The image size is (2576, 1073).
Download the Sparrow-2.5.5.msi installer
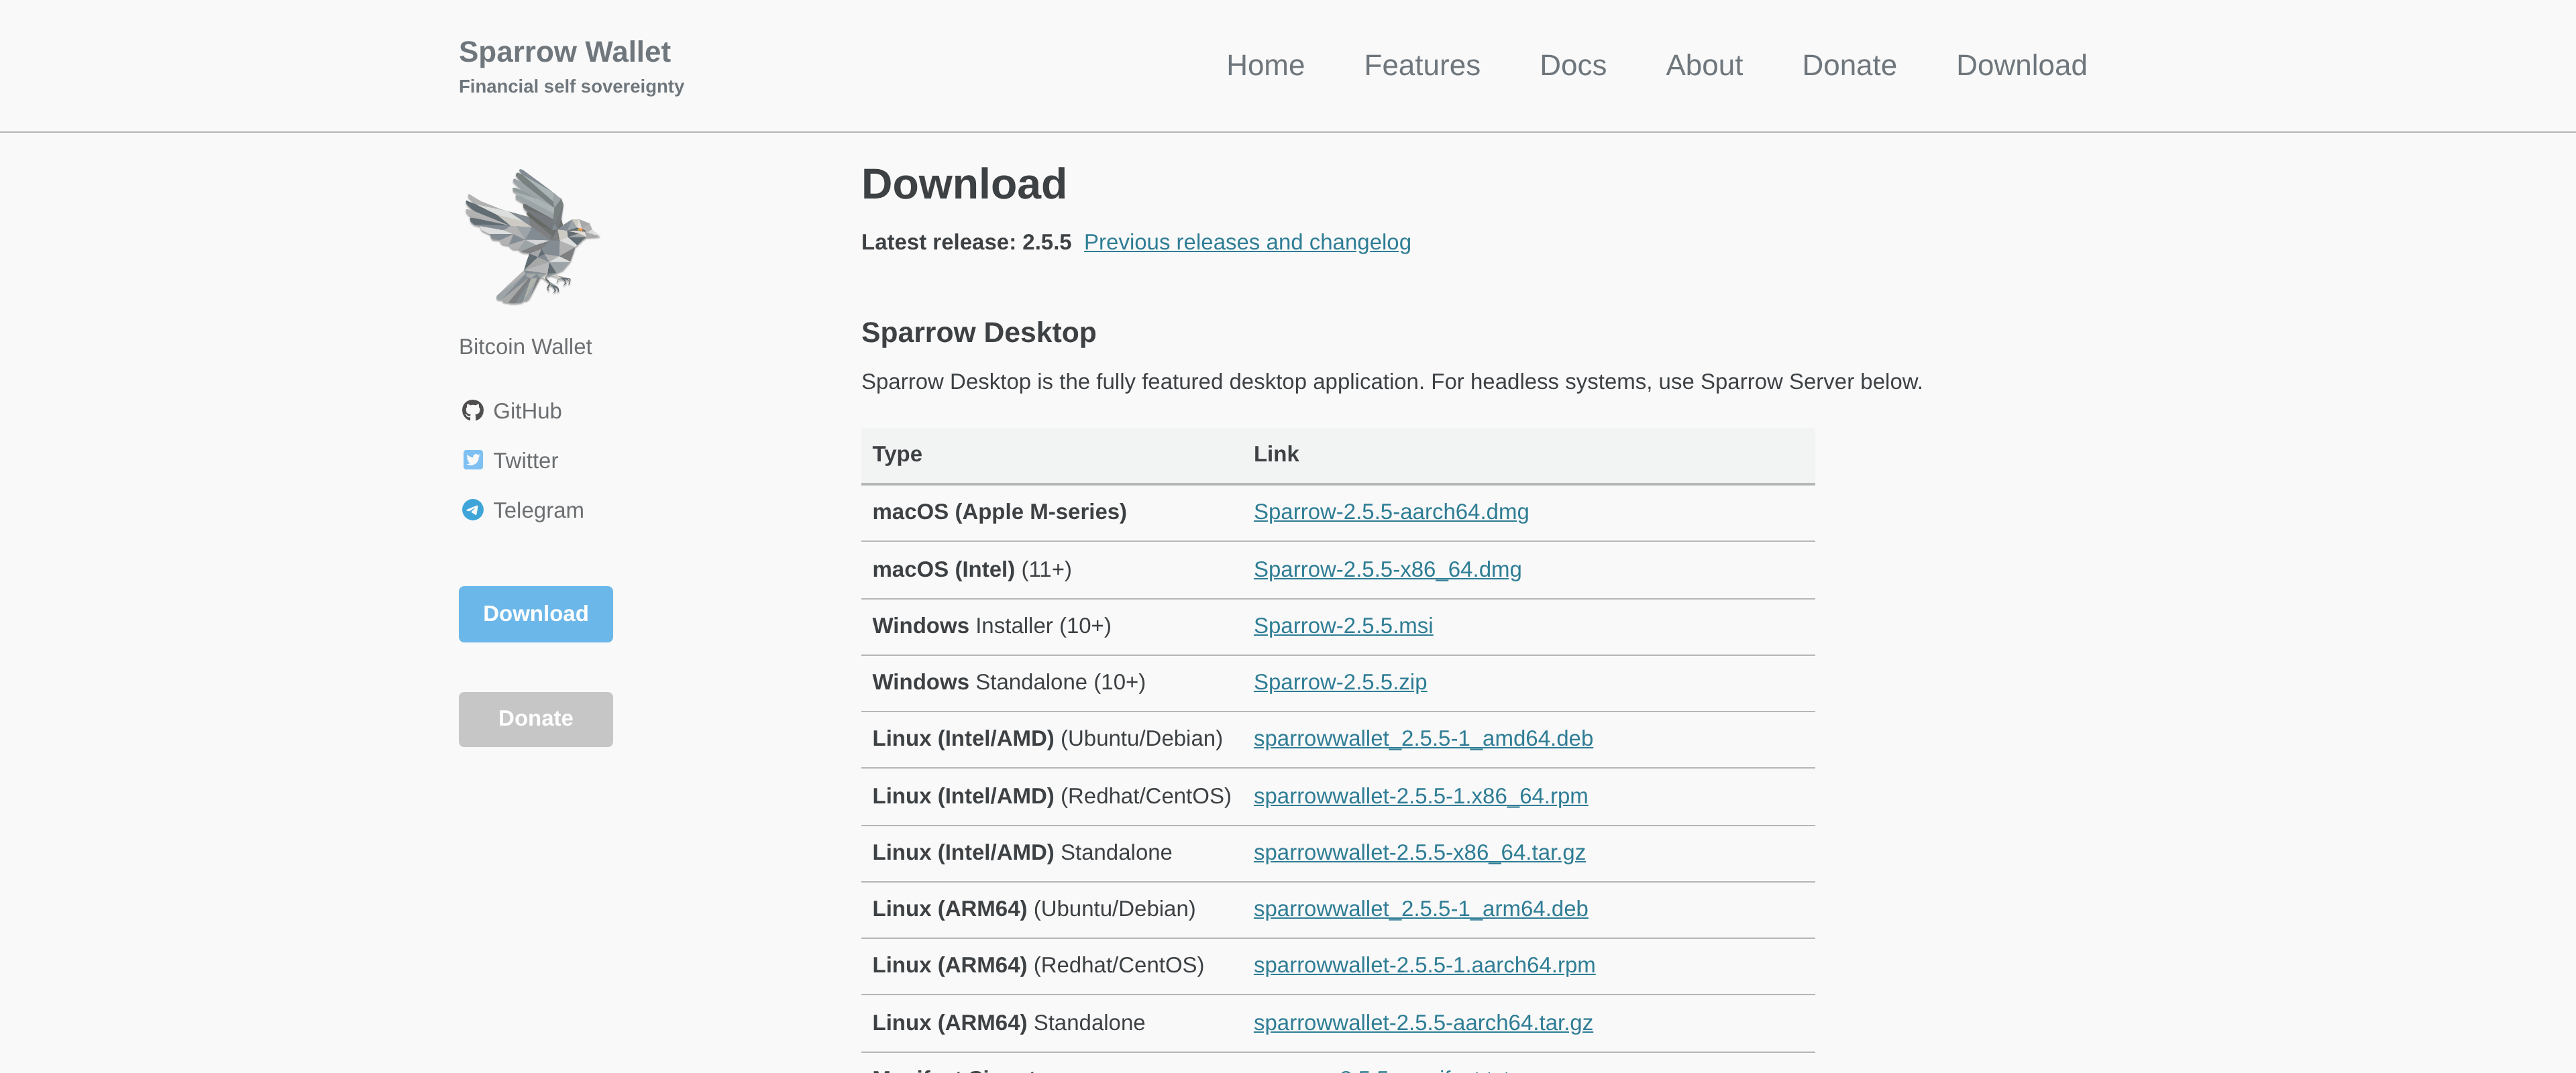(1343, 626)
